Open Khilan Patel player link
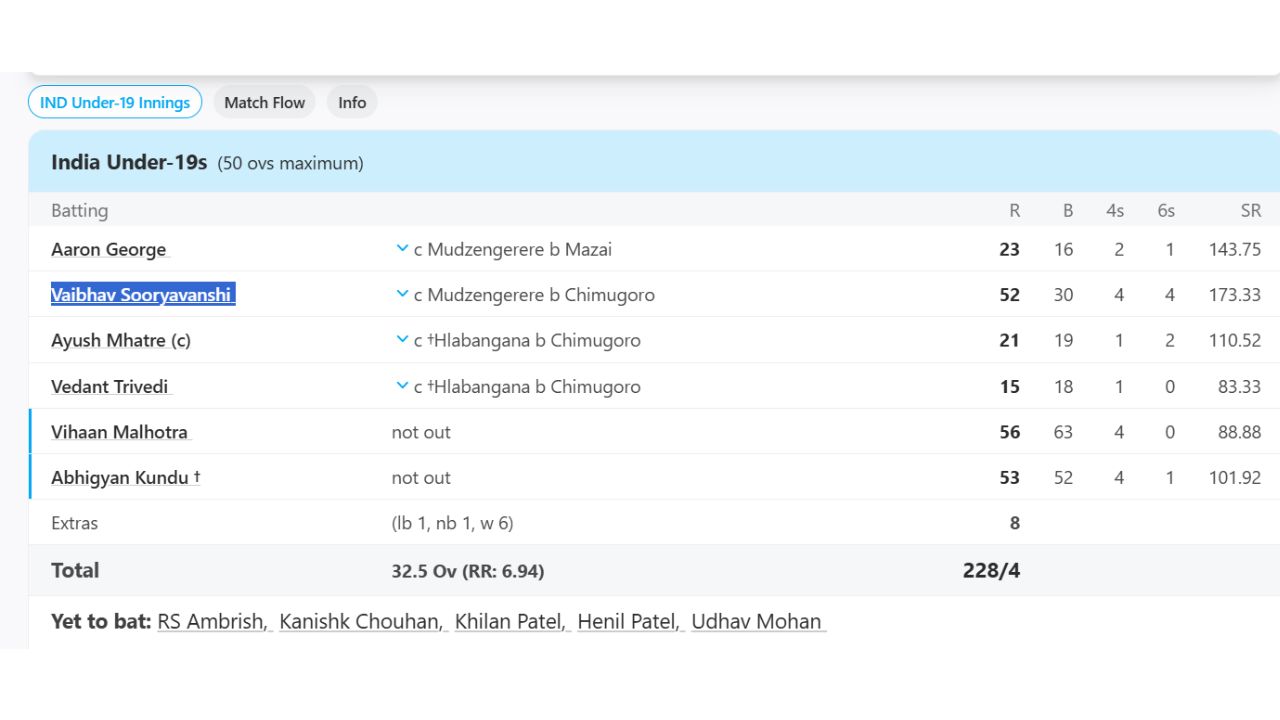The image size is (1280, 720). pos(511,621)
